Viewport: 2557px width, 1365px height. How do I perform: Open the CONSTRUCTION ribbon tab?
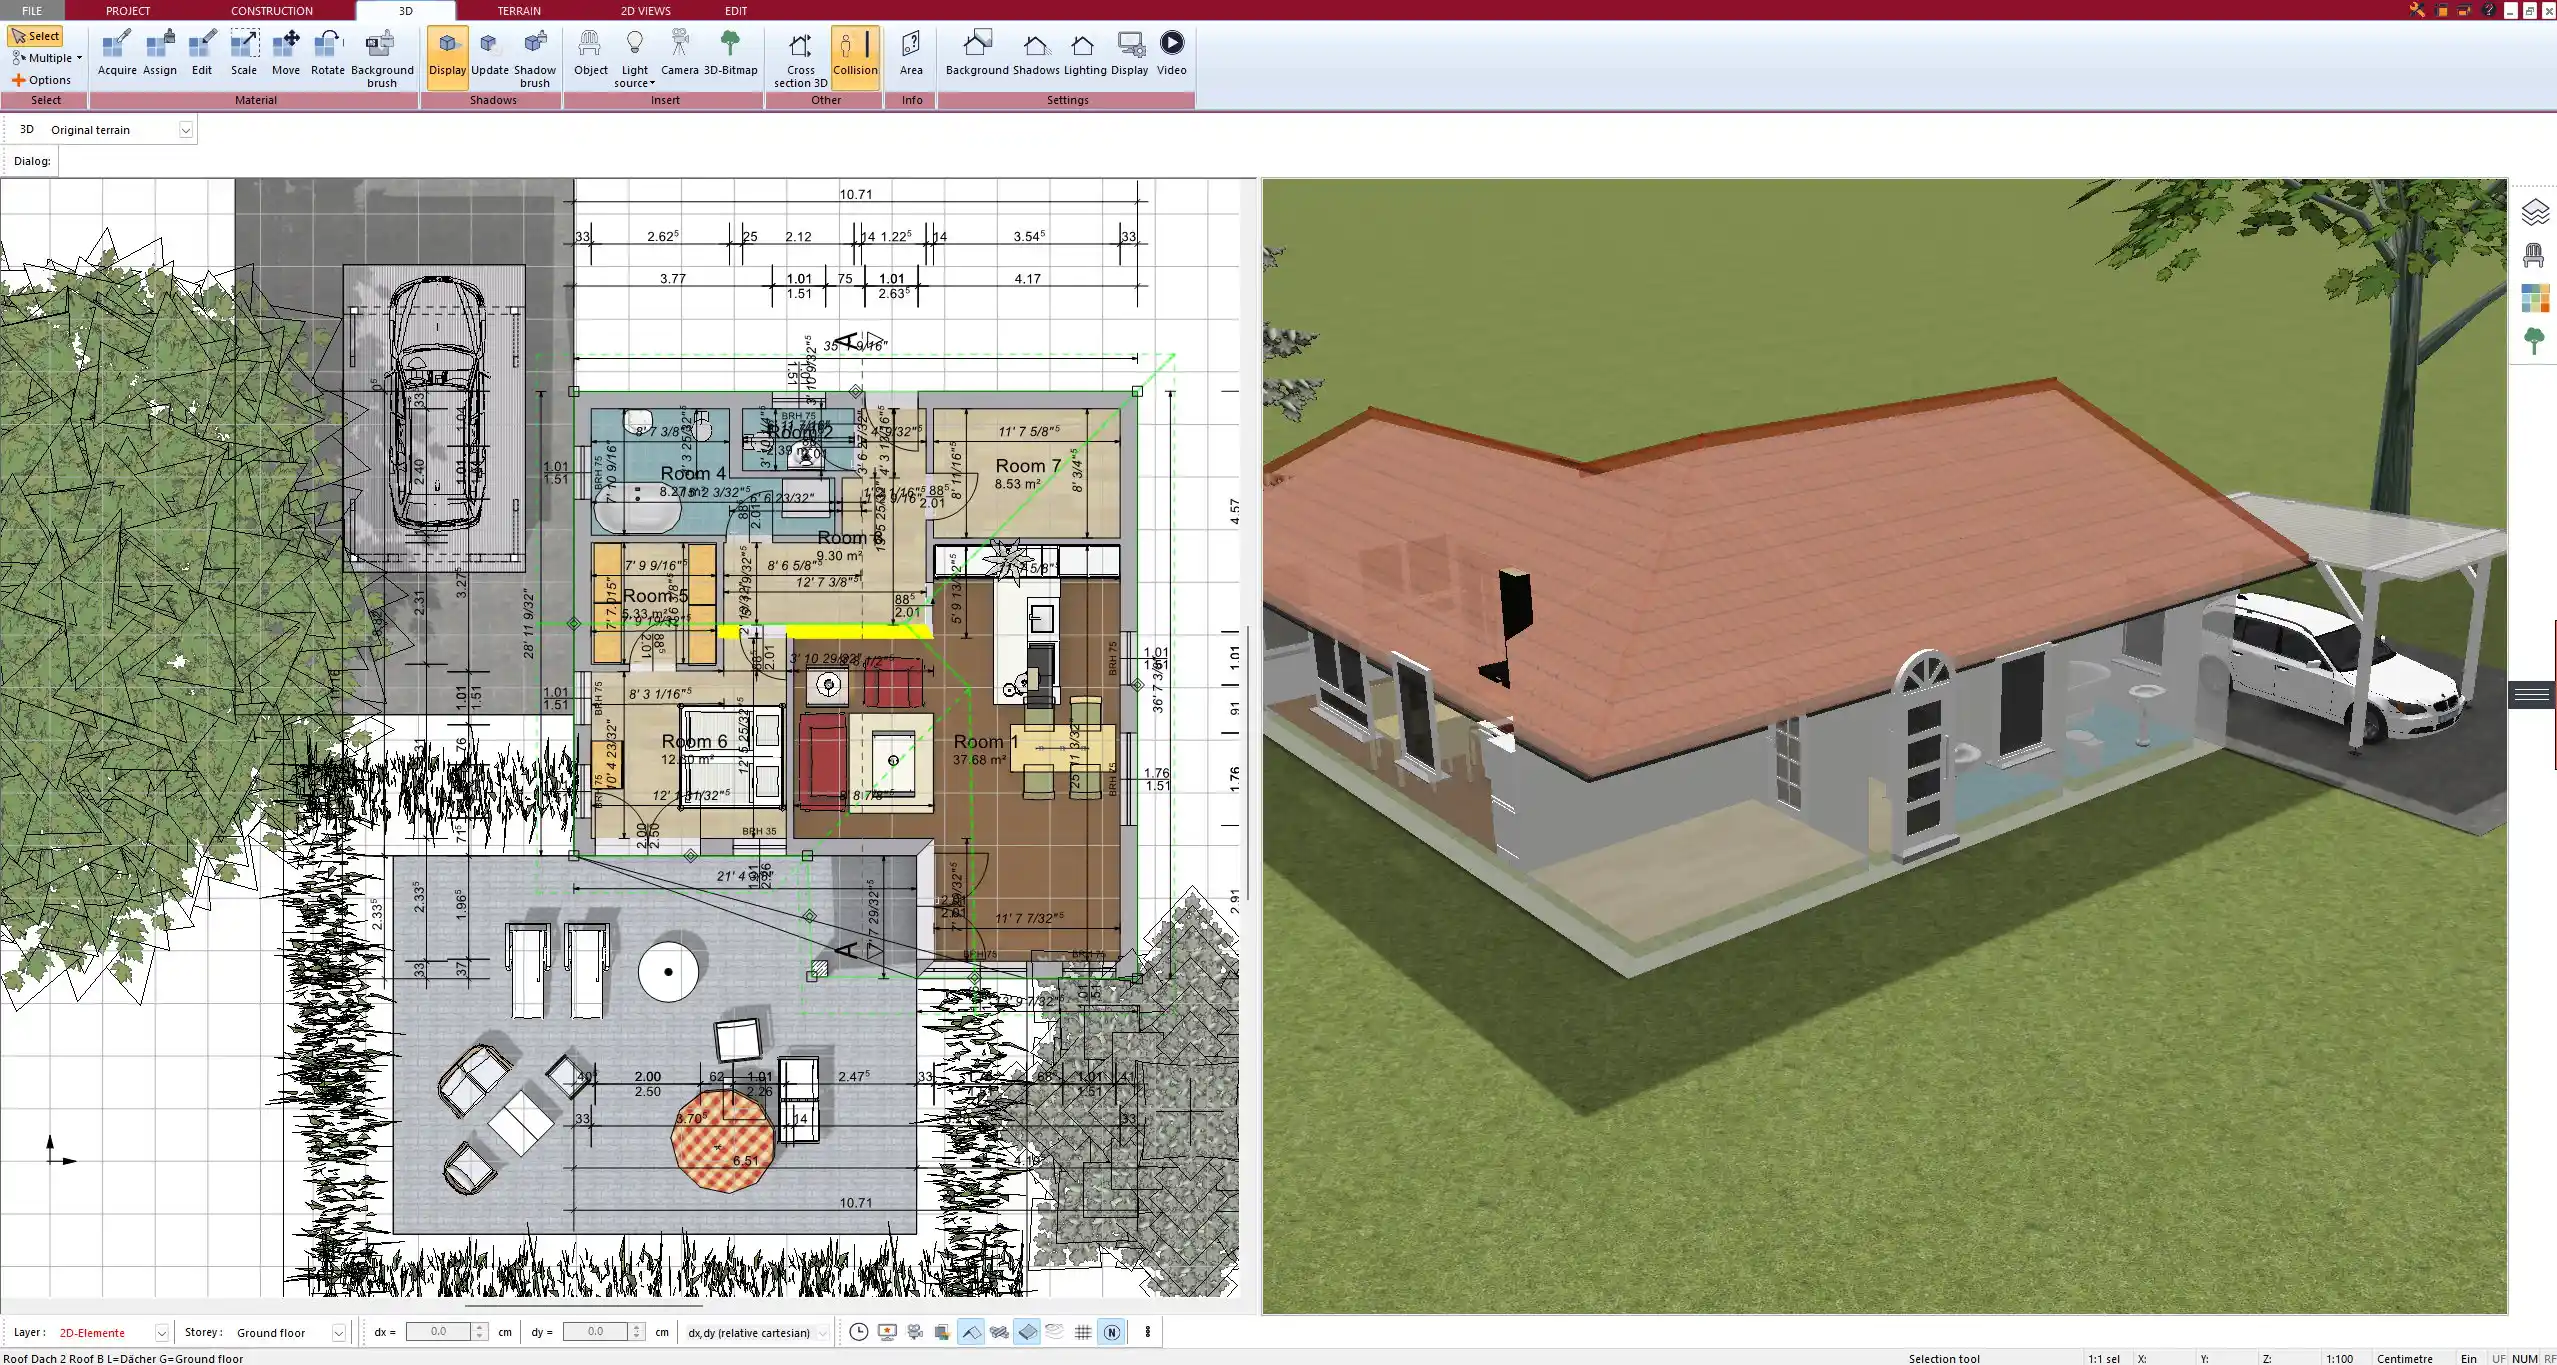coord(271,10)
